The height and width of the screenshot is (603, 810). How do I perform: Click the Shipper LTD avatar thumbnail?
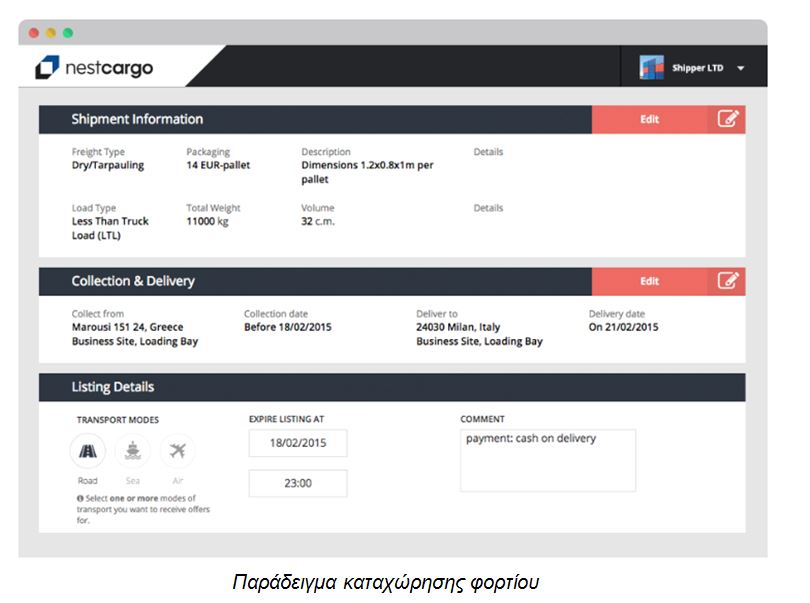tap(652, 68)
